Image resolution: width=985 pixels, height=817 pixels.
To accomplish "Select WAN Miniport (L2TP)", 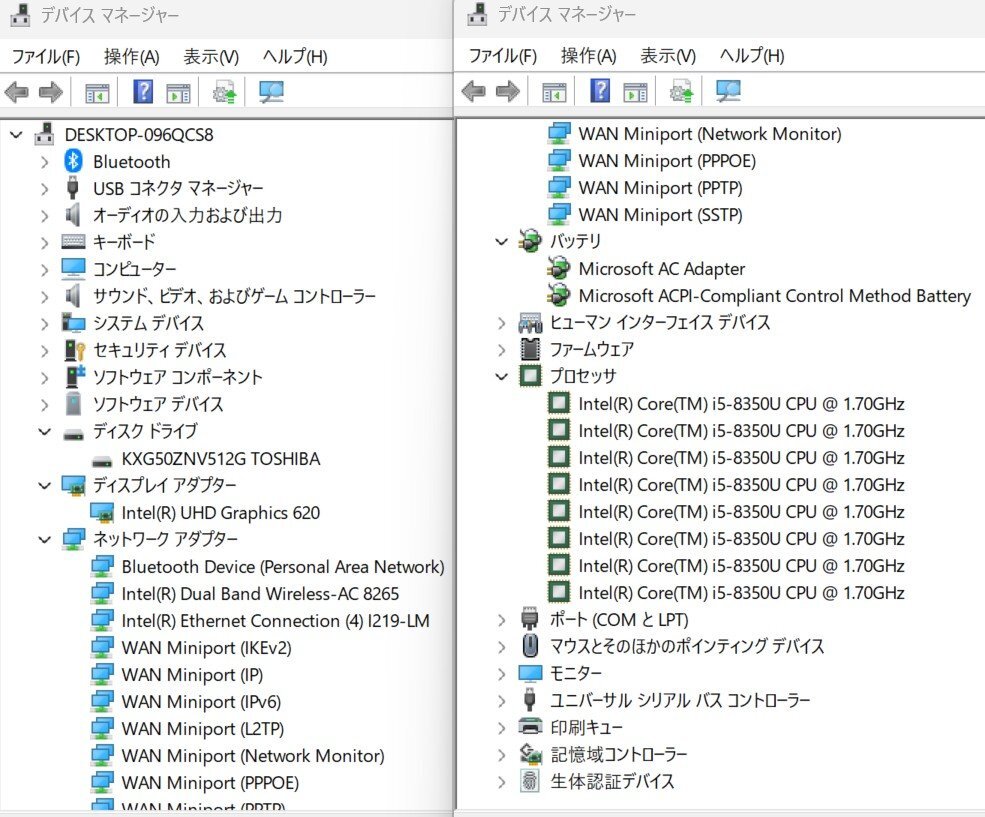I will [x=203, y=729].
